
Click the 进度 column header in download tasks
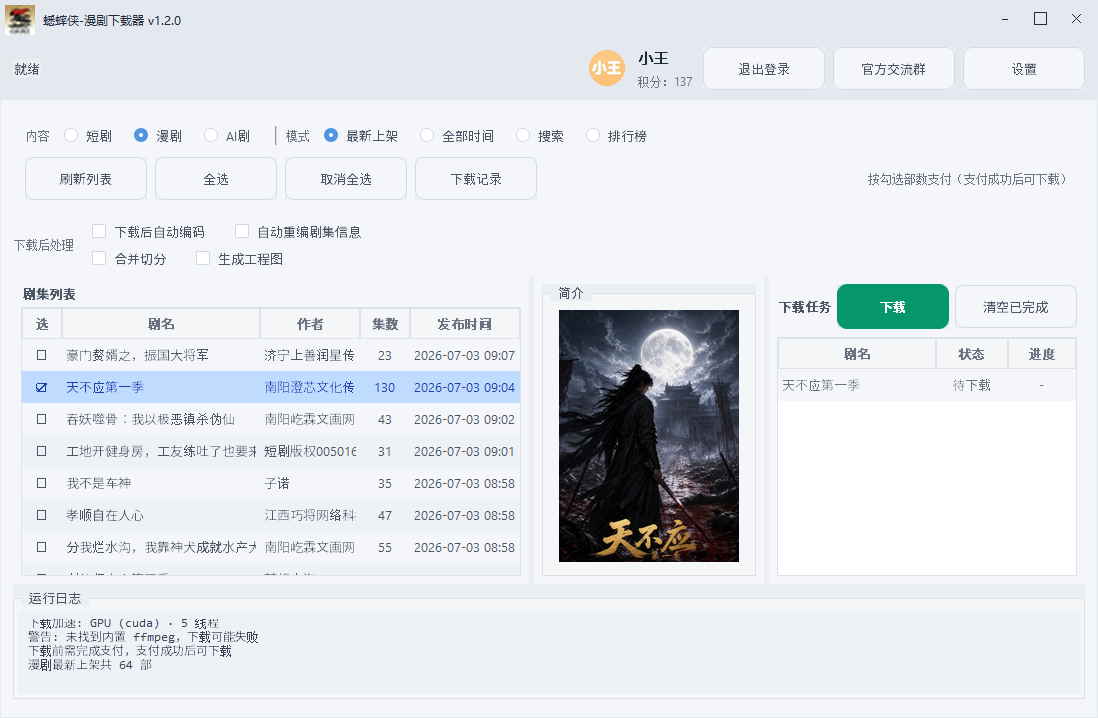(1041, 354)
